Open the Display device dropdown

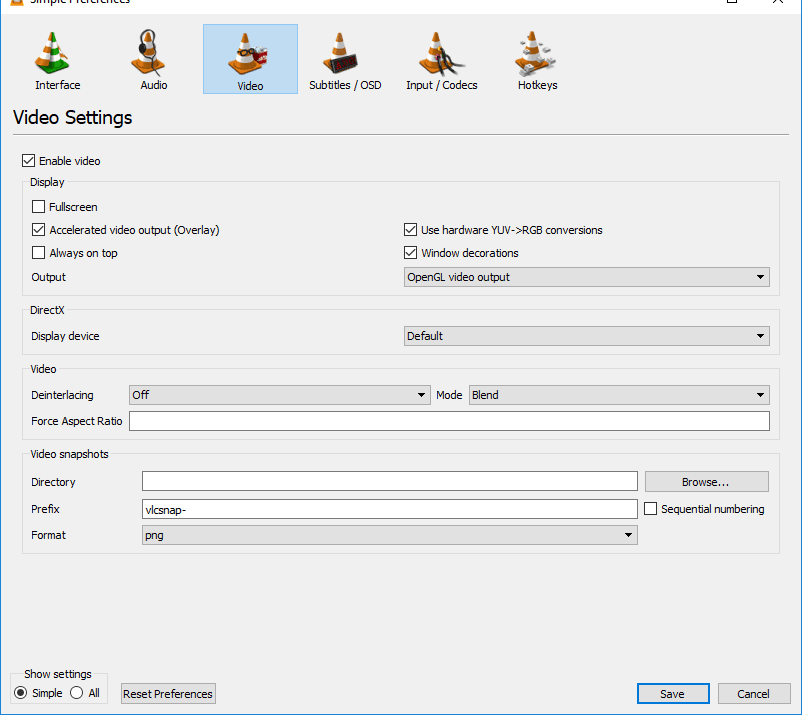point(587,336)
